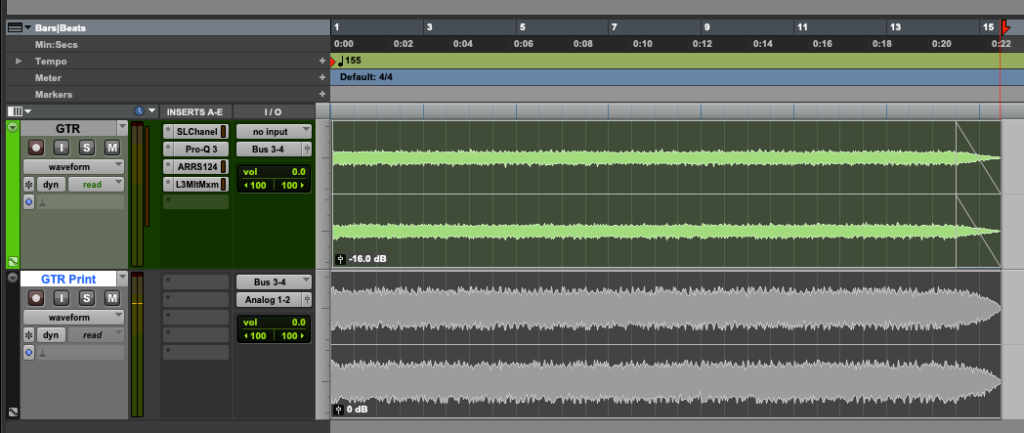Open the track column view selector icon

18,112
